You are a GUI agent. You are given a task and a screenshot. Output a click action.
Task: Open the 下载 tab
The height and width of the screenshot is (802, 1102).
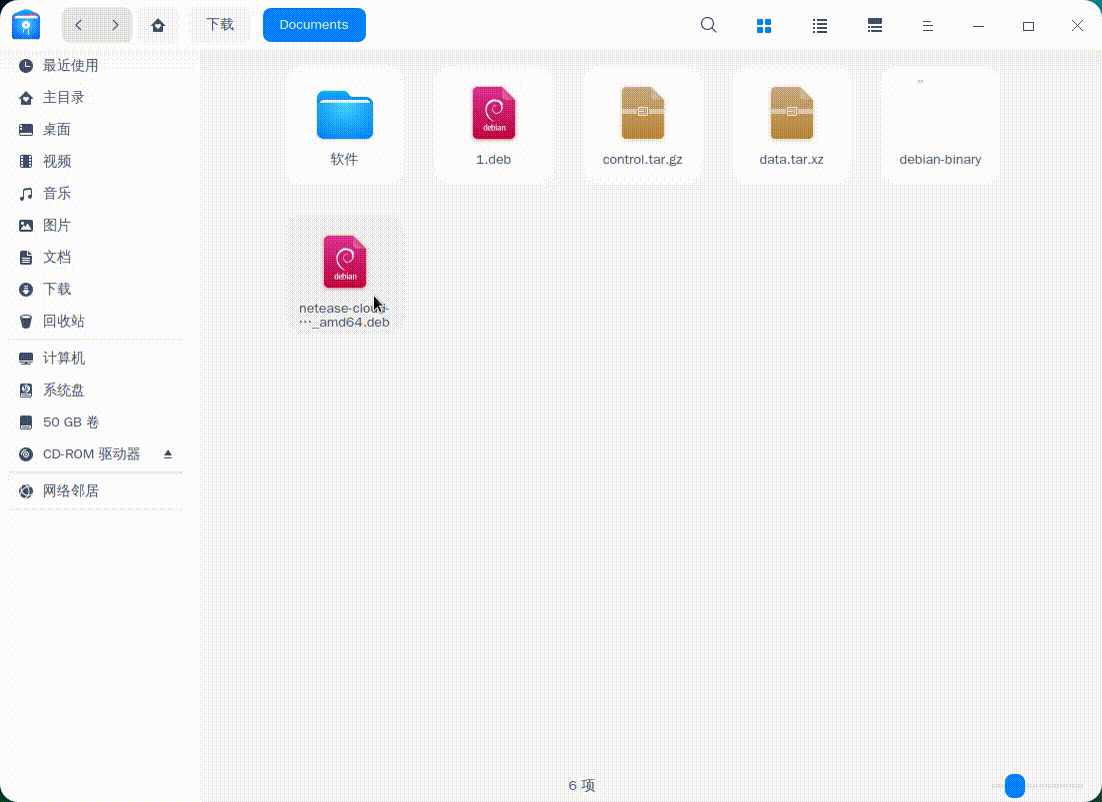(x=220, y=24)
